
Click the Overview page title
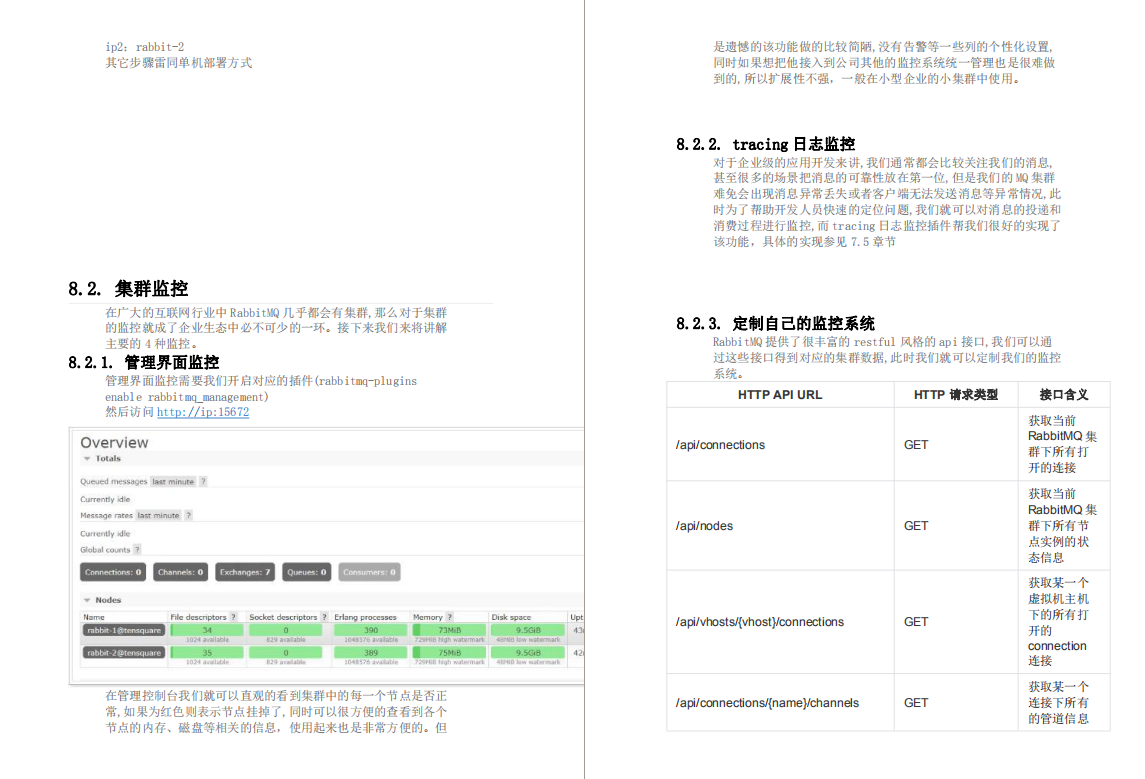(114, 444)
